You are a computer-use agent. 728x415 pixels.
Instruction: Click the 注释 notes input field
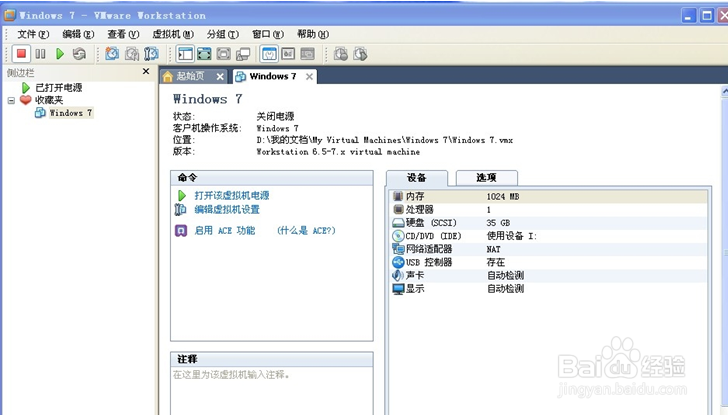(x=272, y=391)
